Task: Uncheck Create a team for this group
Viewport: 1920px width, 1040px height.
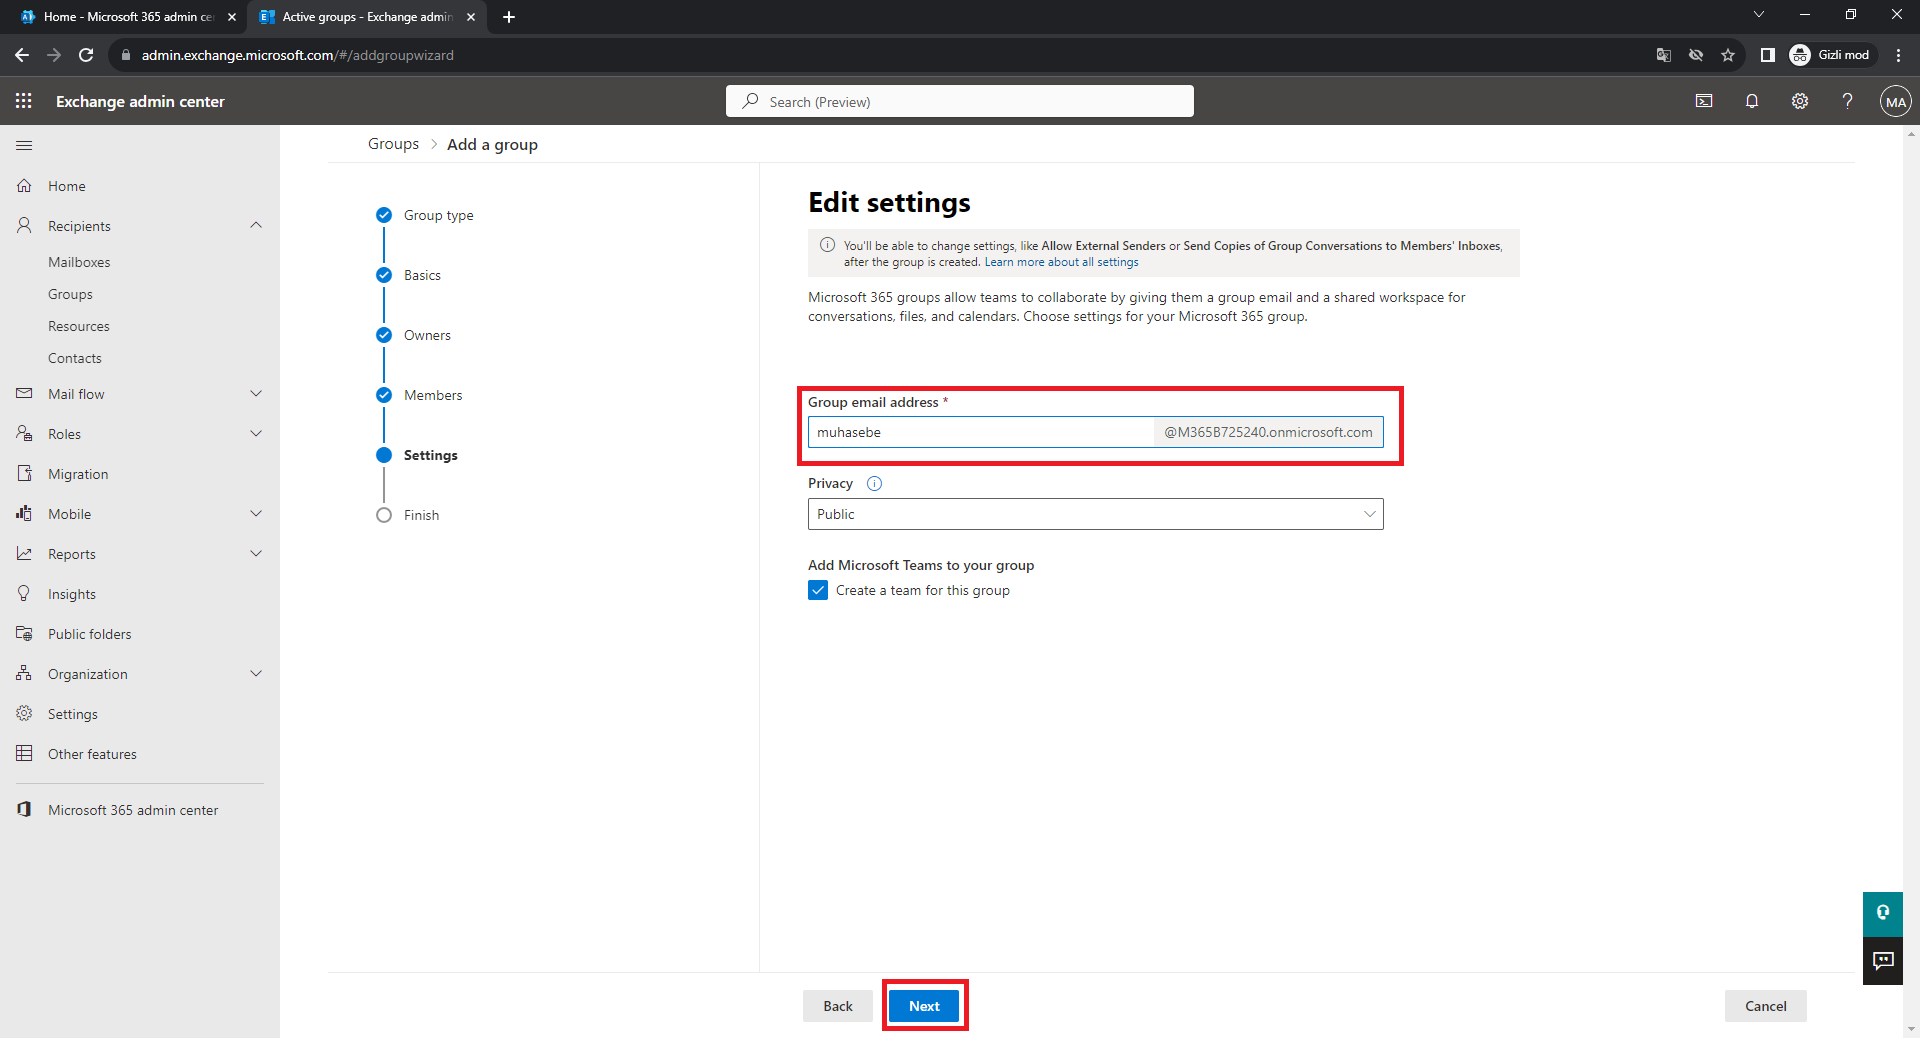Action: (818, 591)
